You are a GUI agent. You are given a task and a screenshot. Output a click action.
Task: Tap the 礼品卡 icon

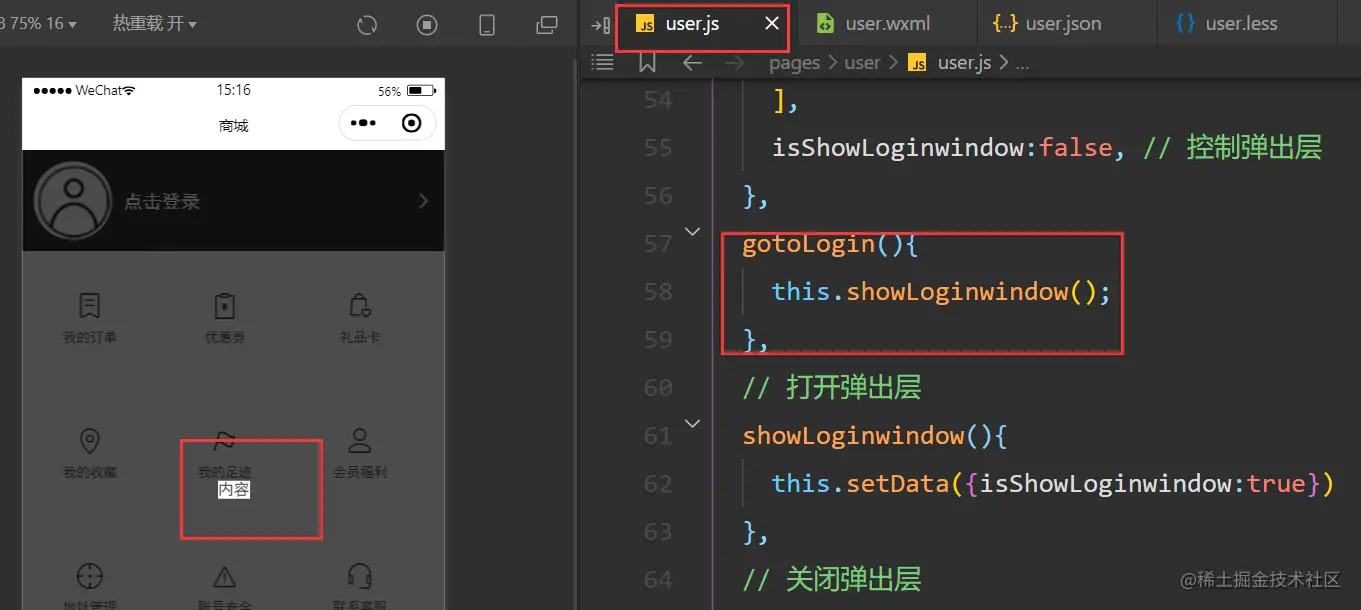tap(360, 305)
